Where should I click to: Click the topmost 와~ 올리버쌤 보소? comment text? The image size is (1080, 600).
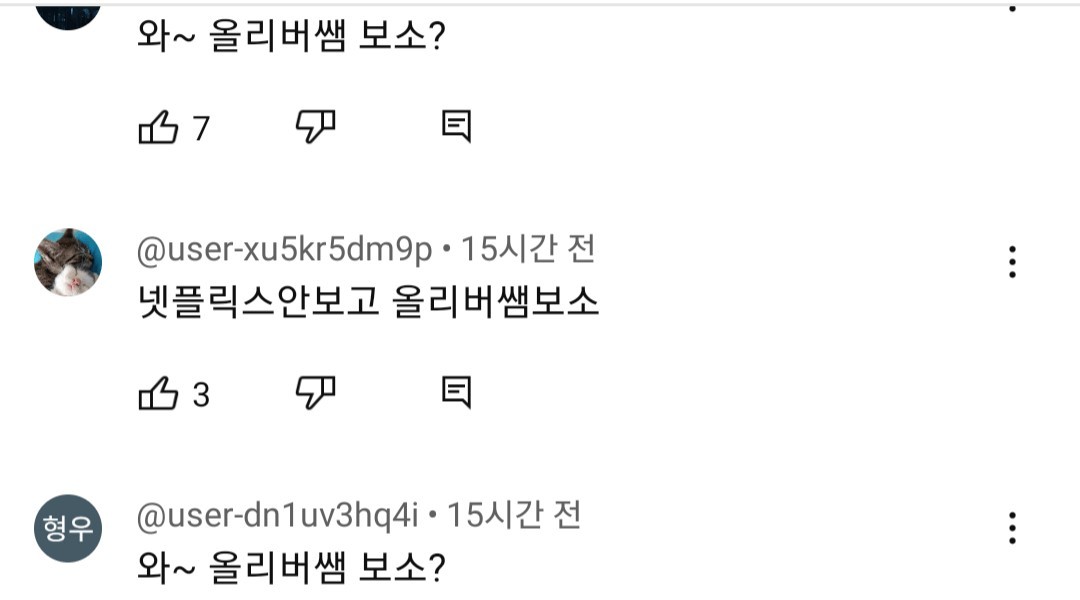tap(290, 37)
